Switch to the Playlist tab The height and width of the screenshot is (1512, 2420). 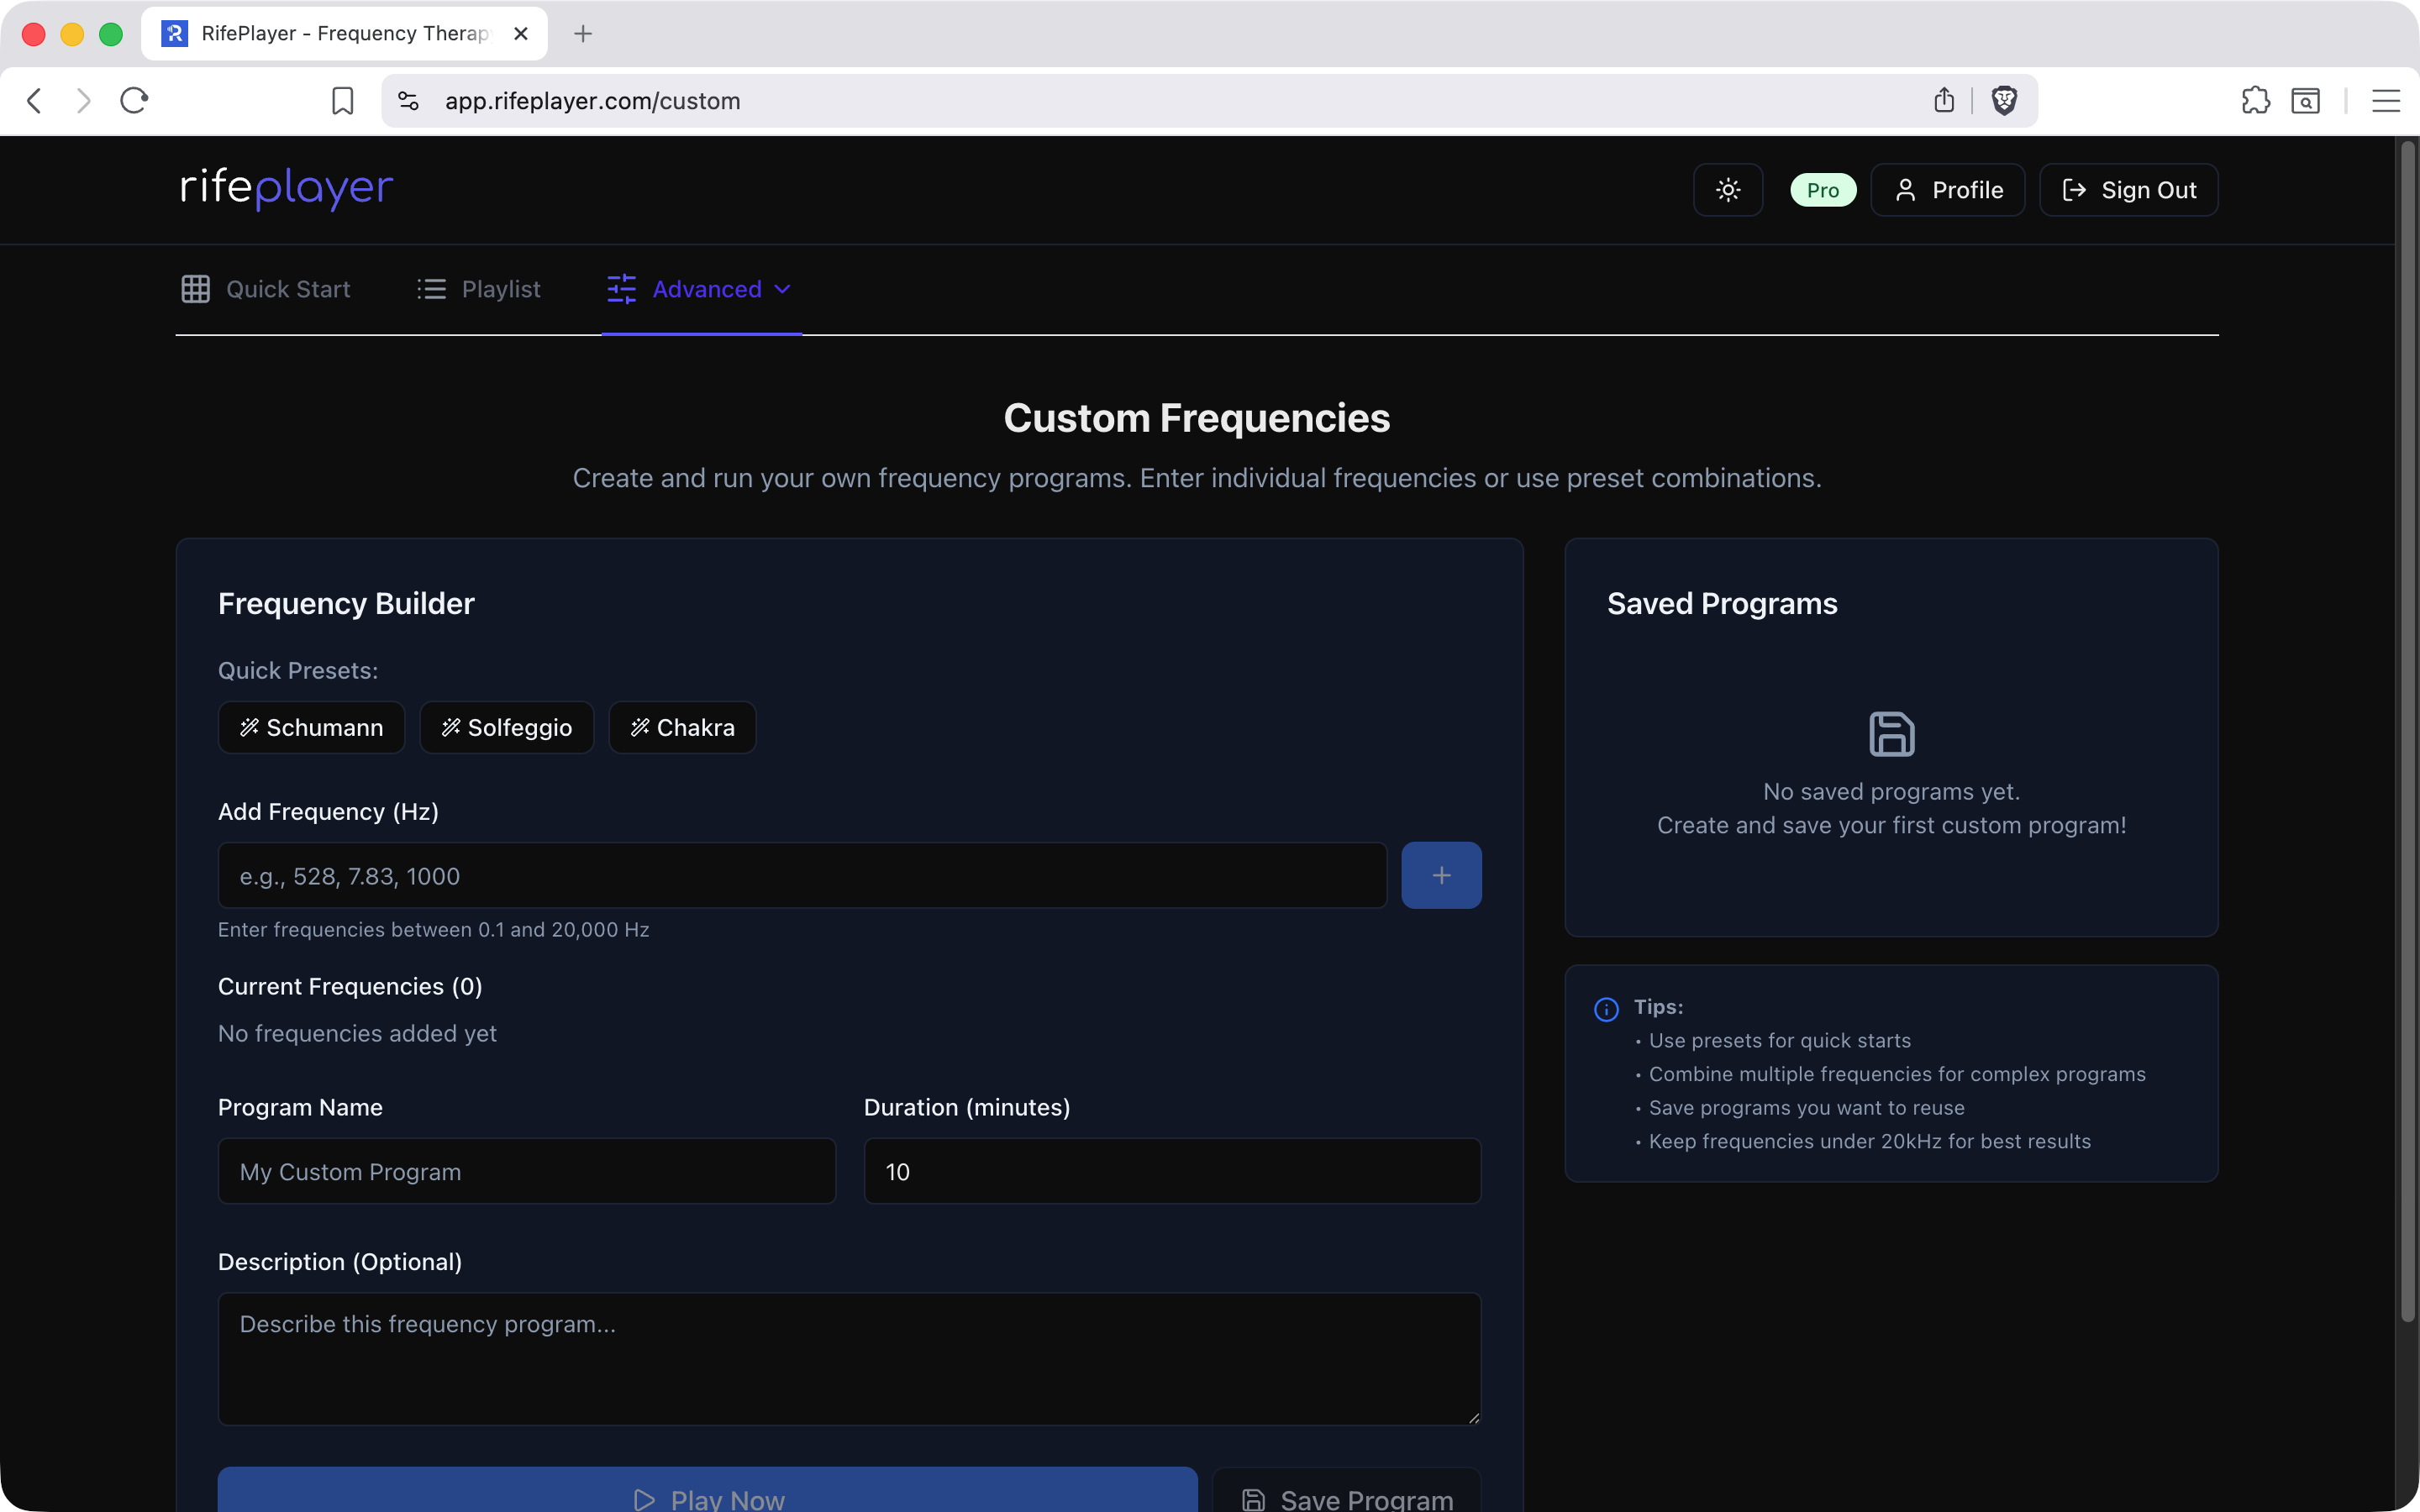479,289
